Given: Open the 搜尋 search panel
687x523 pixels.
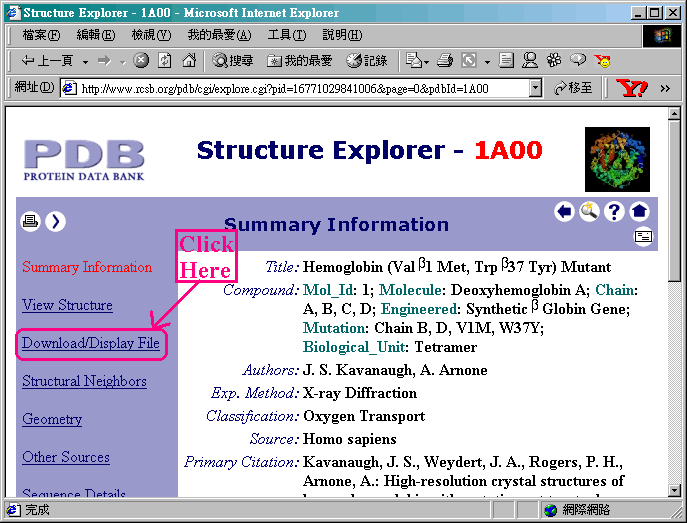Looking at the screenshot, I should point(233,60).
